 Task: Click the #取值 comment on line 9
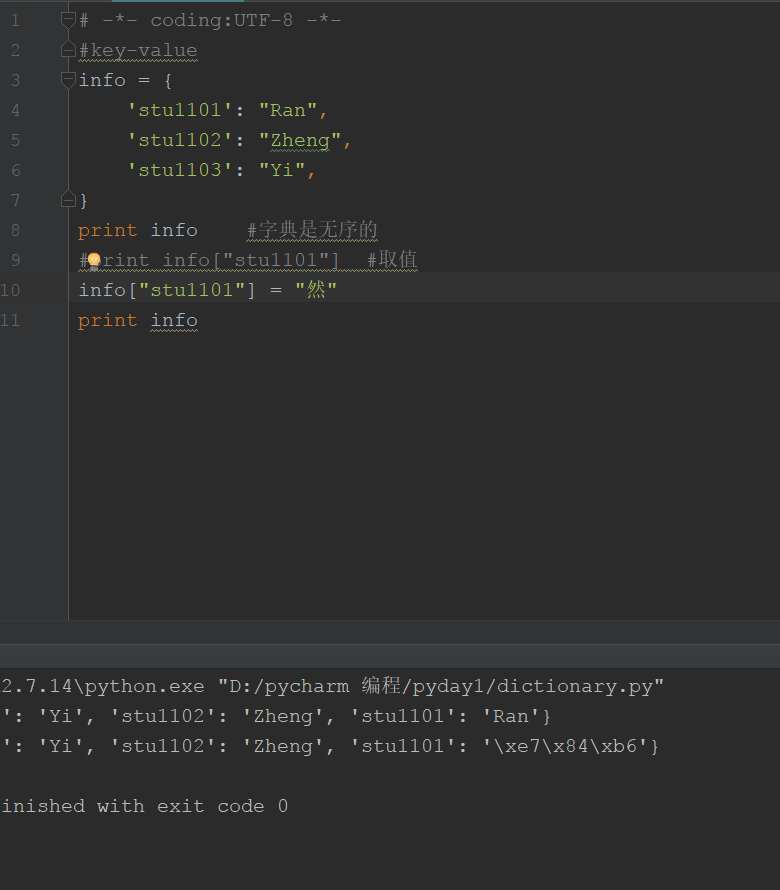pyautogui.click(x=391, y=260)
